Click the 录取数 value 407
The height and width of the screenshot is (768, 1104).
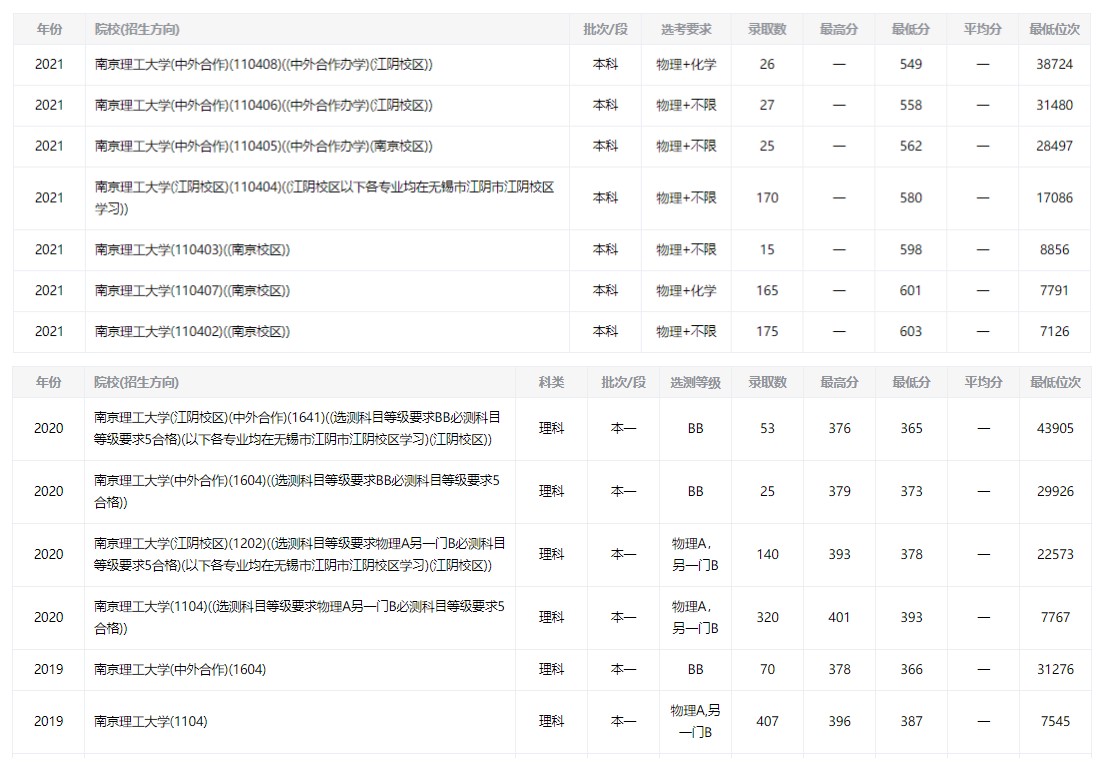click(x=767, y=722)
